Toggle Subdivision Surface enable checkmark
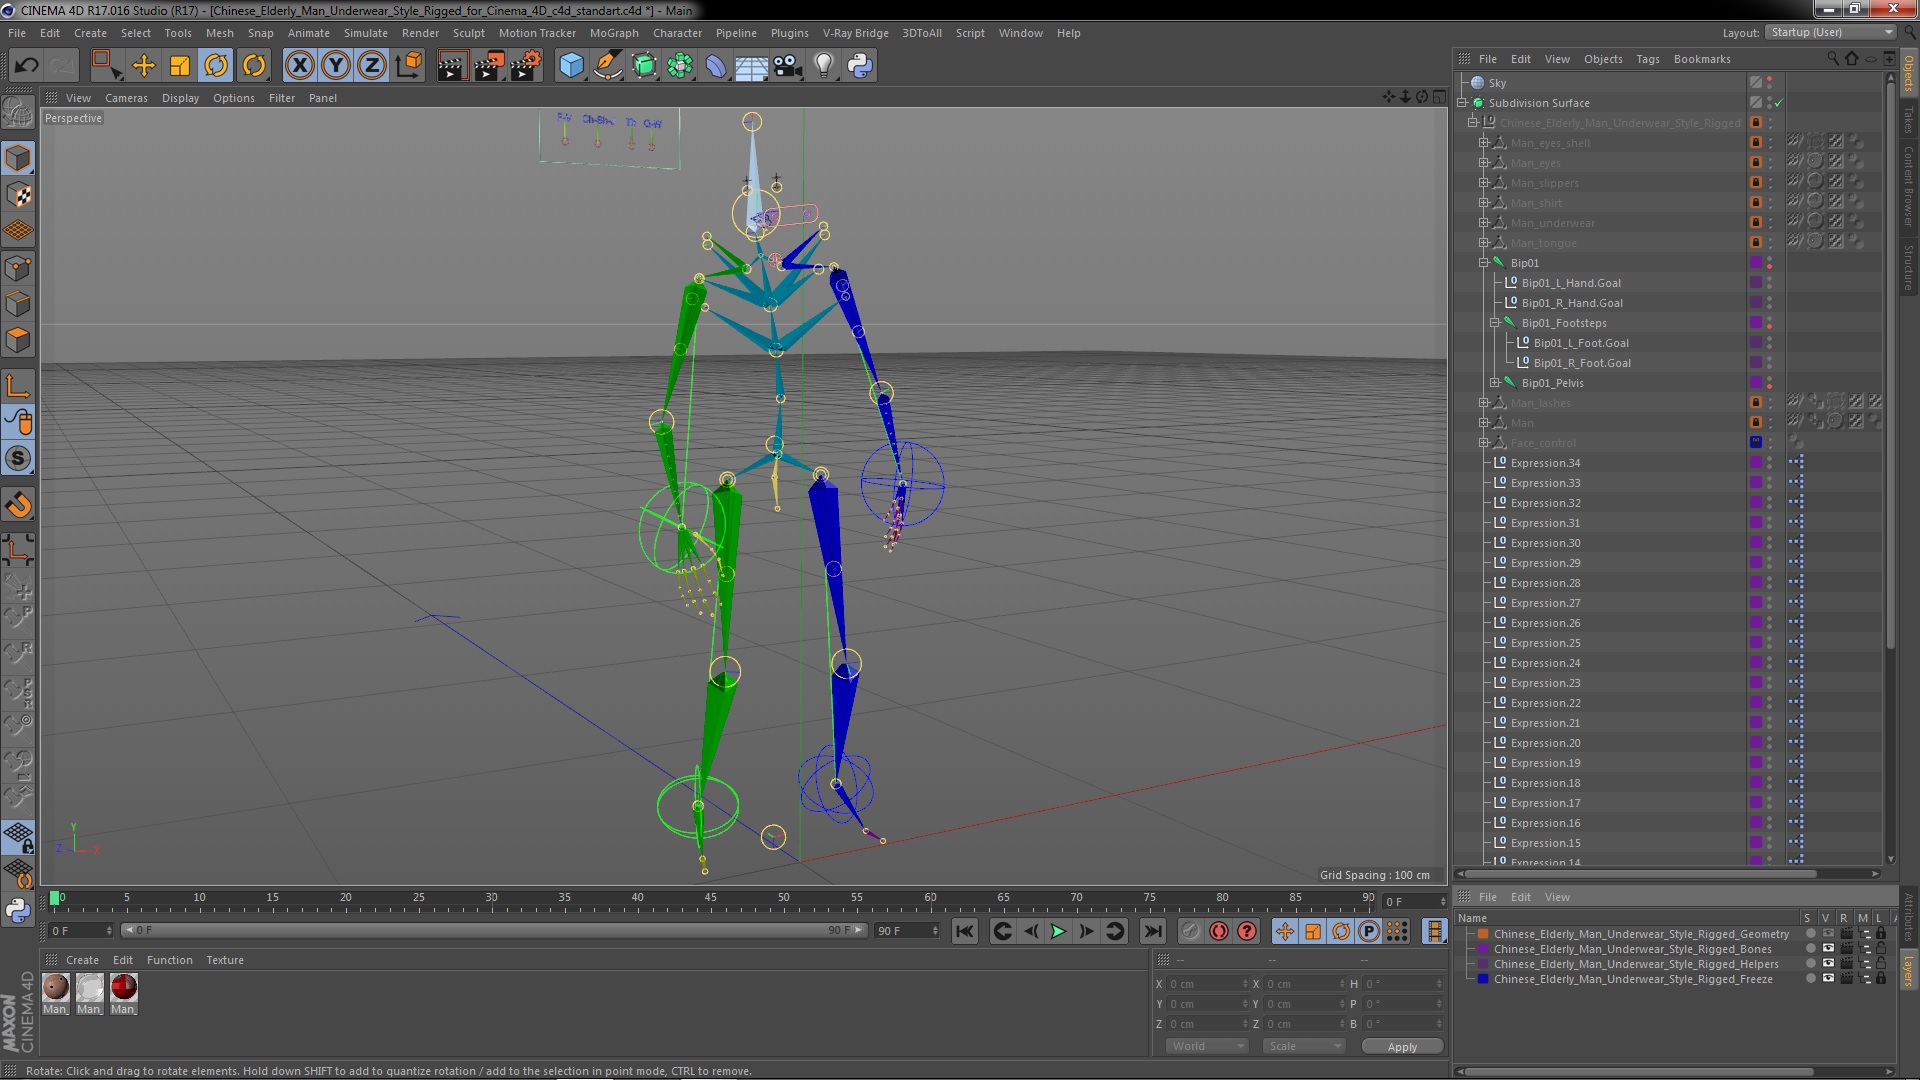The height and width of the screenshot is (1080, 1920). pos(1779,103)
